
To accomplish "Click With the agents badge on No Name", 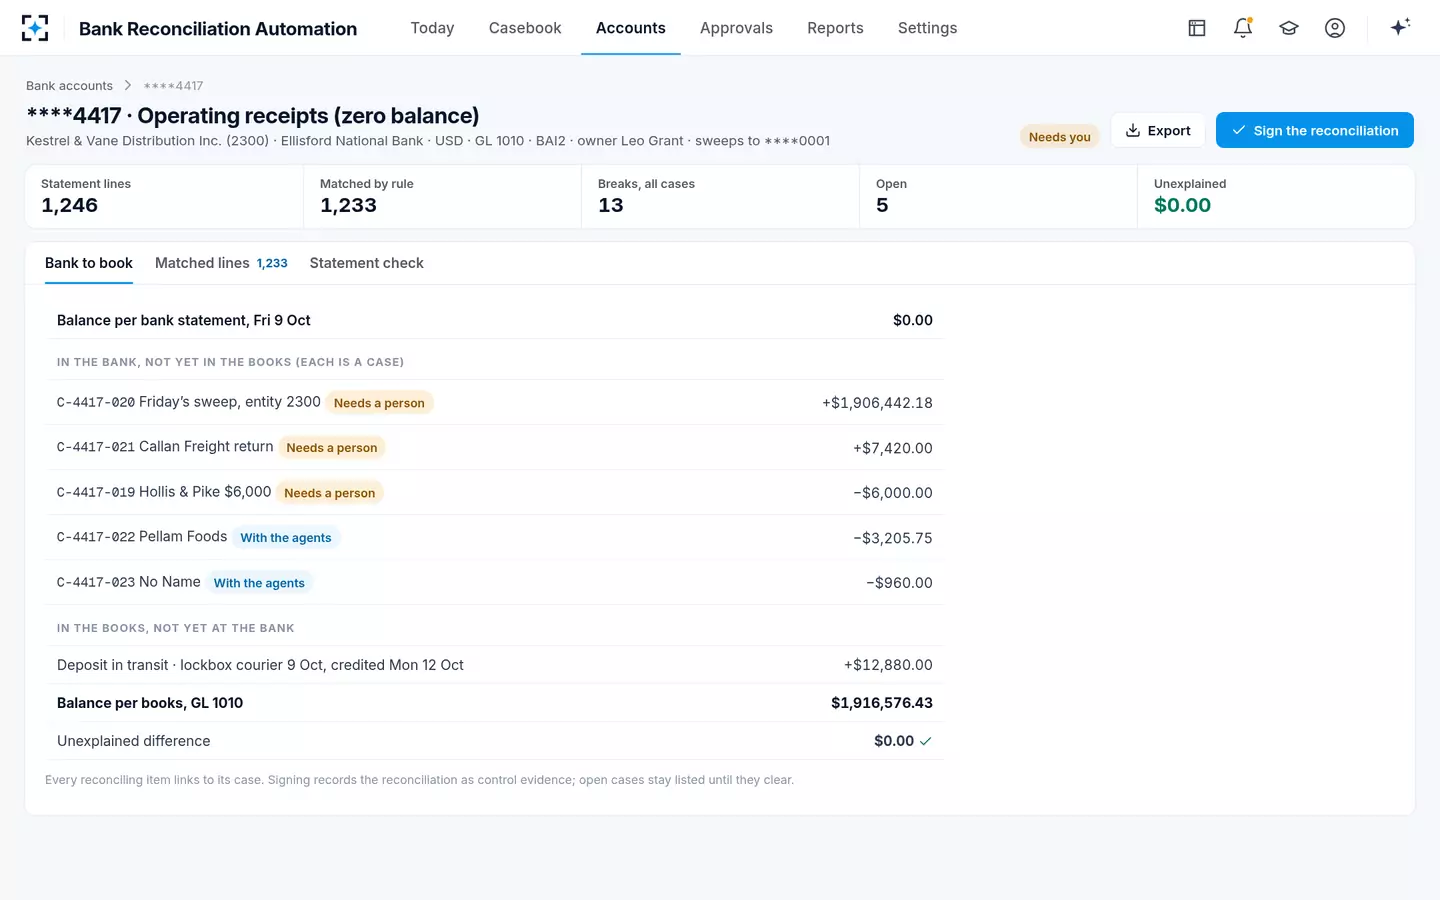I will 259,583.
